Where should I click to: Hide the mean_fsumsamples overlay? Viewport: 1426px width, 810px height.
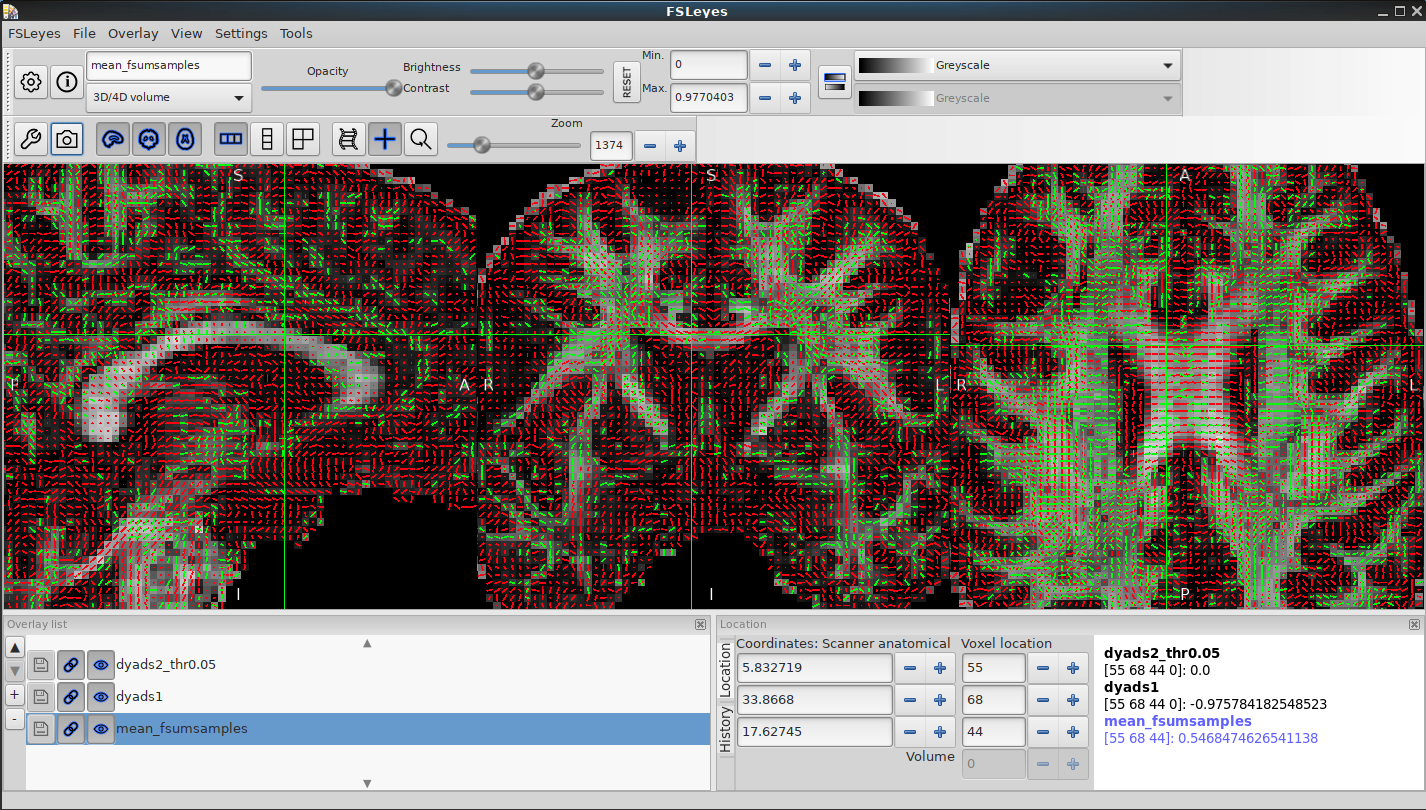click(101, 729)
